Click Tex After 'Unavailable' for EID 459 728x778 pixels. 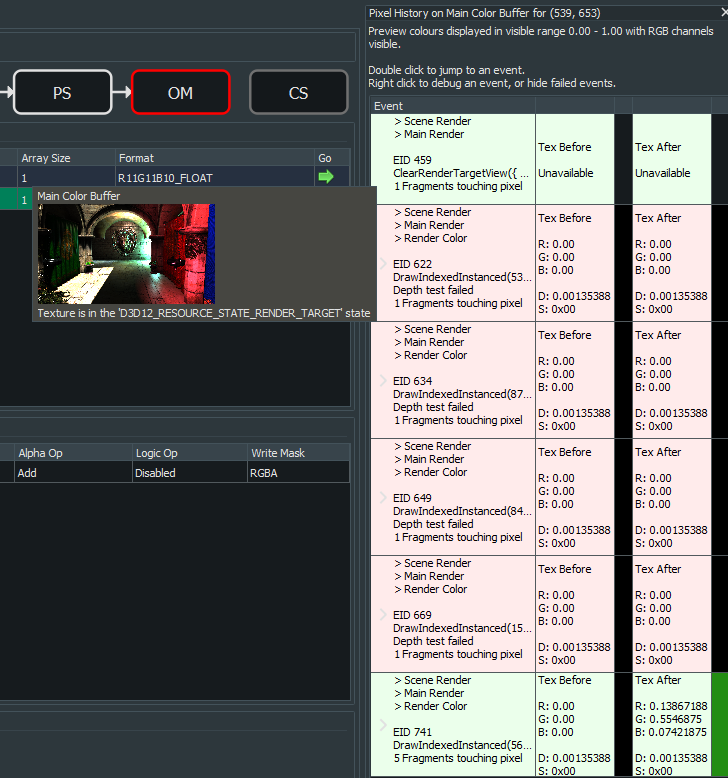pos(662,173)
